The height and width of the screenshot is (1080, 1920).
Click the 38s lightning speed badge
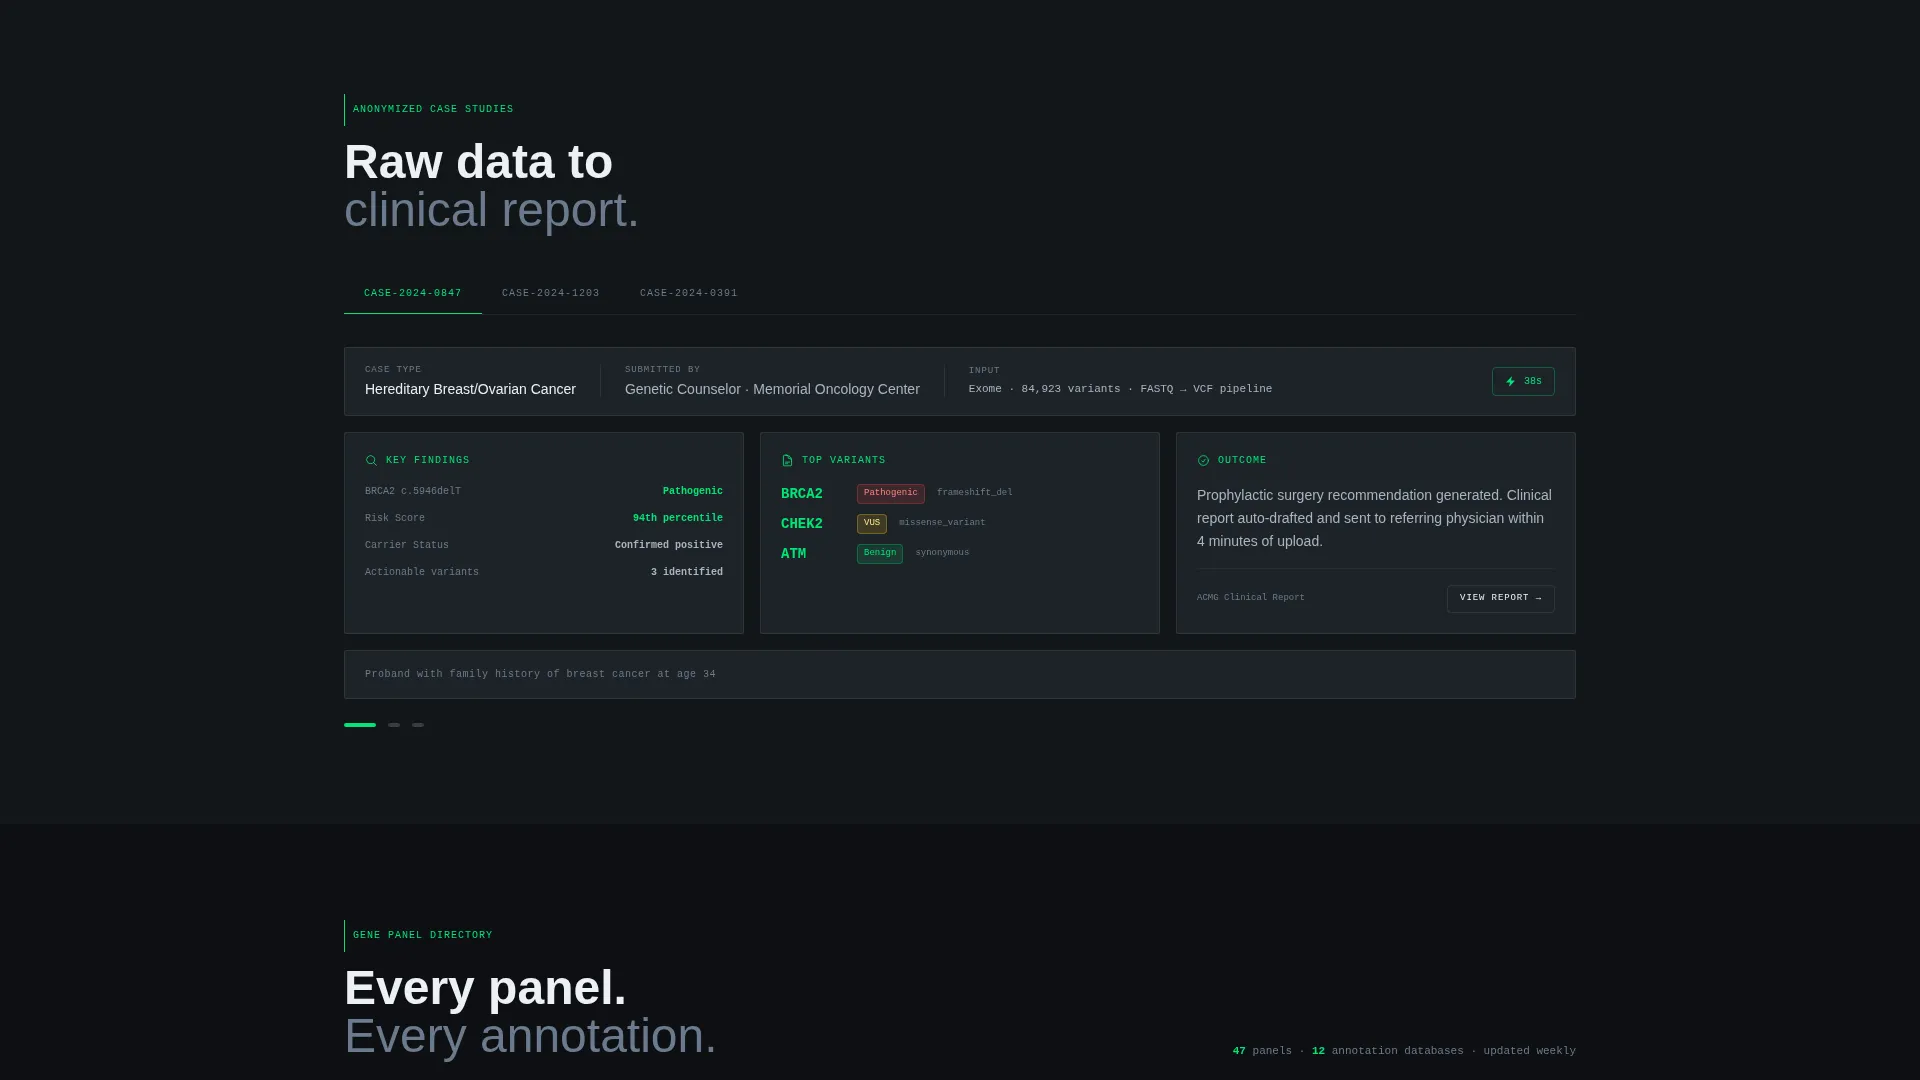tap(1523, 381)
